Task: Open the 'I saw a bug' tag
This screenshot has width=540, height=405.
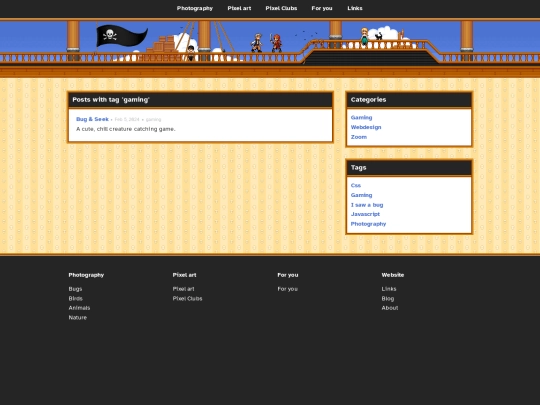Action: pyautogui.click(x=367, y=205)
